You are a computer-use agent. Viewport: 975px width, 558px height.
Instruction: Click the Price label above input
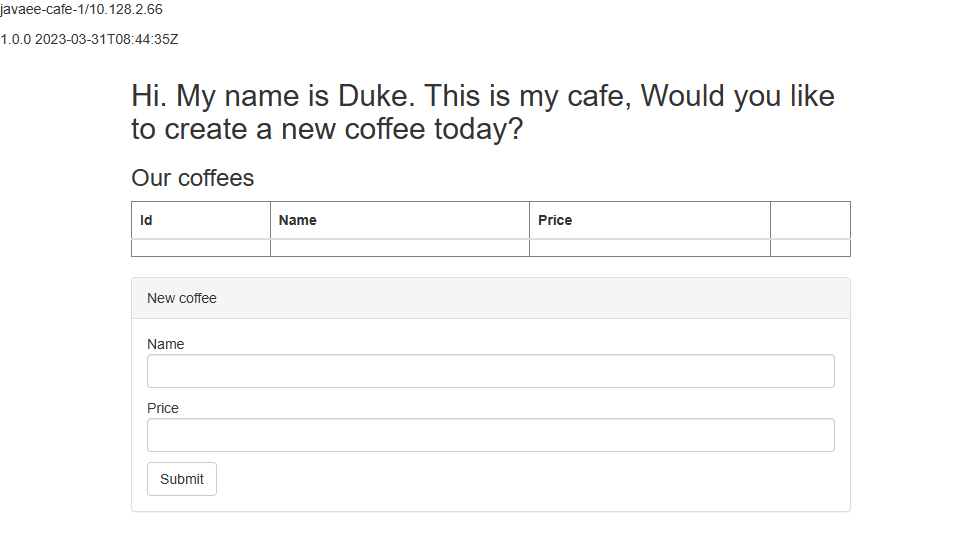(x=163, y=408)
